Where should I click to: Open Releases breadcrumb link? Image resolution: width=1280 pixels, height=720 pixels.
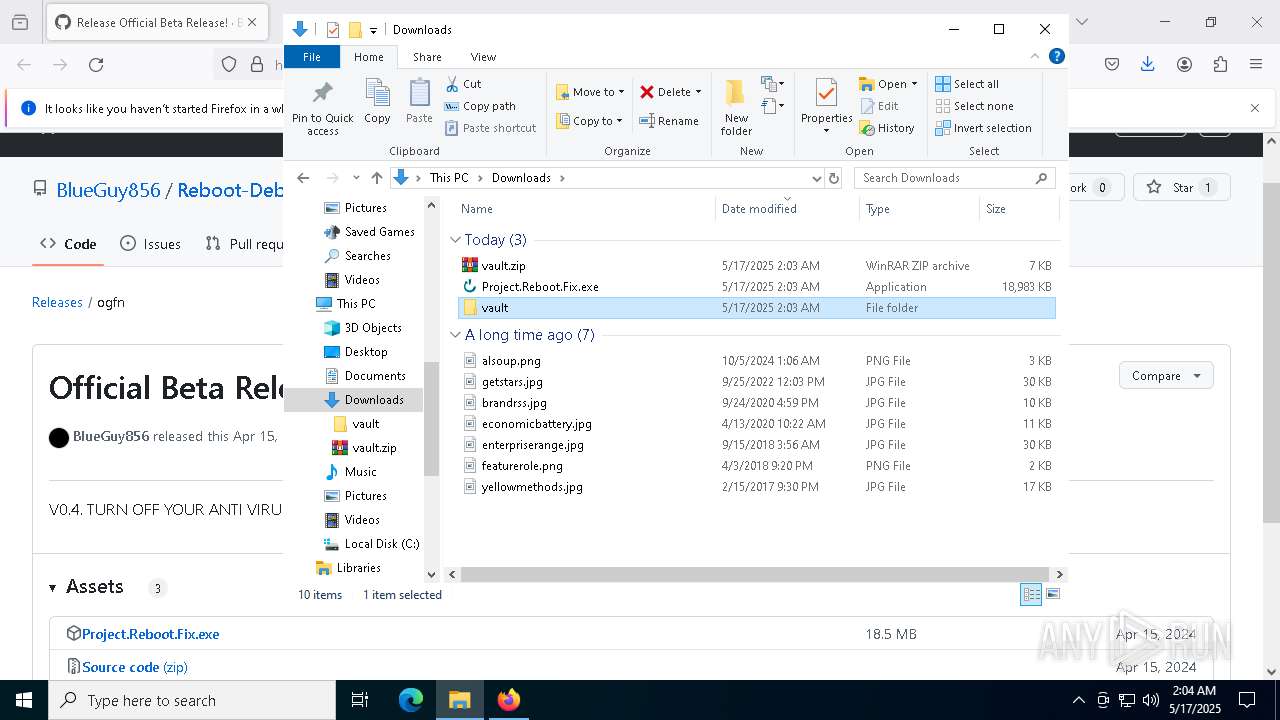[x=57, y=302]
